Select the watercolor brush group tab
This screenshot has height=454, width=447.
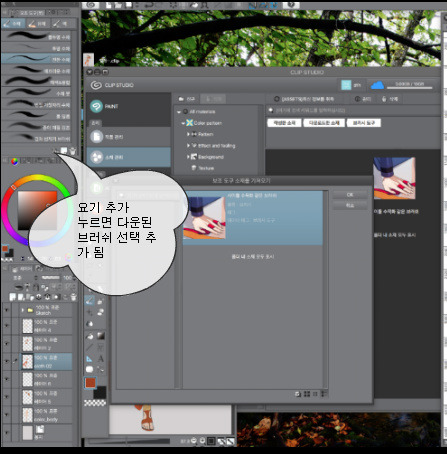point(13,24)
